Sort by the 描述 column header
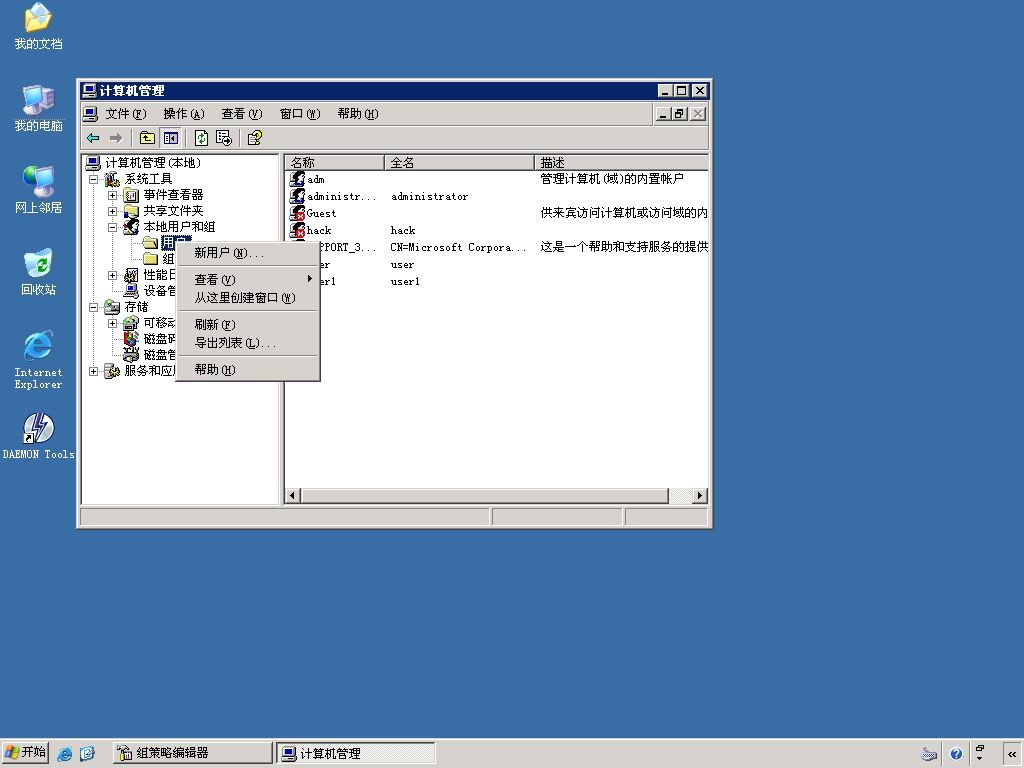 click(x=621, y=162)
